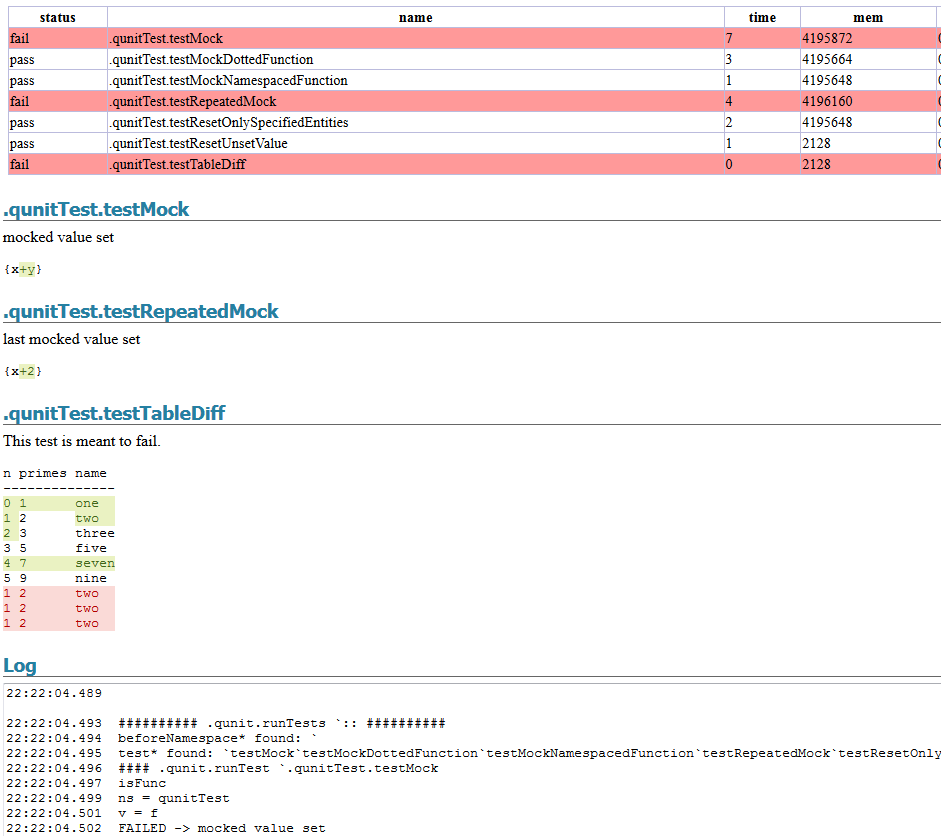
Task: Click log line 'v = f'
Action: (x=138, y=814)
